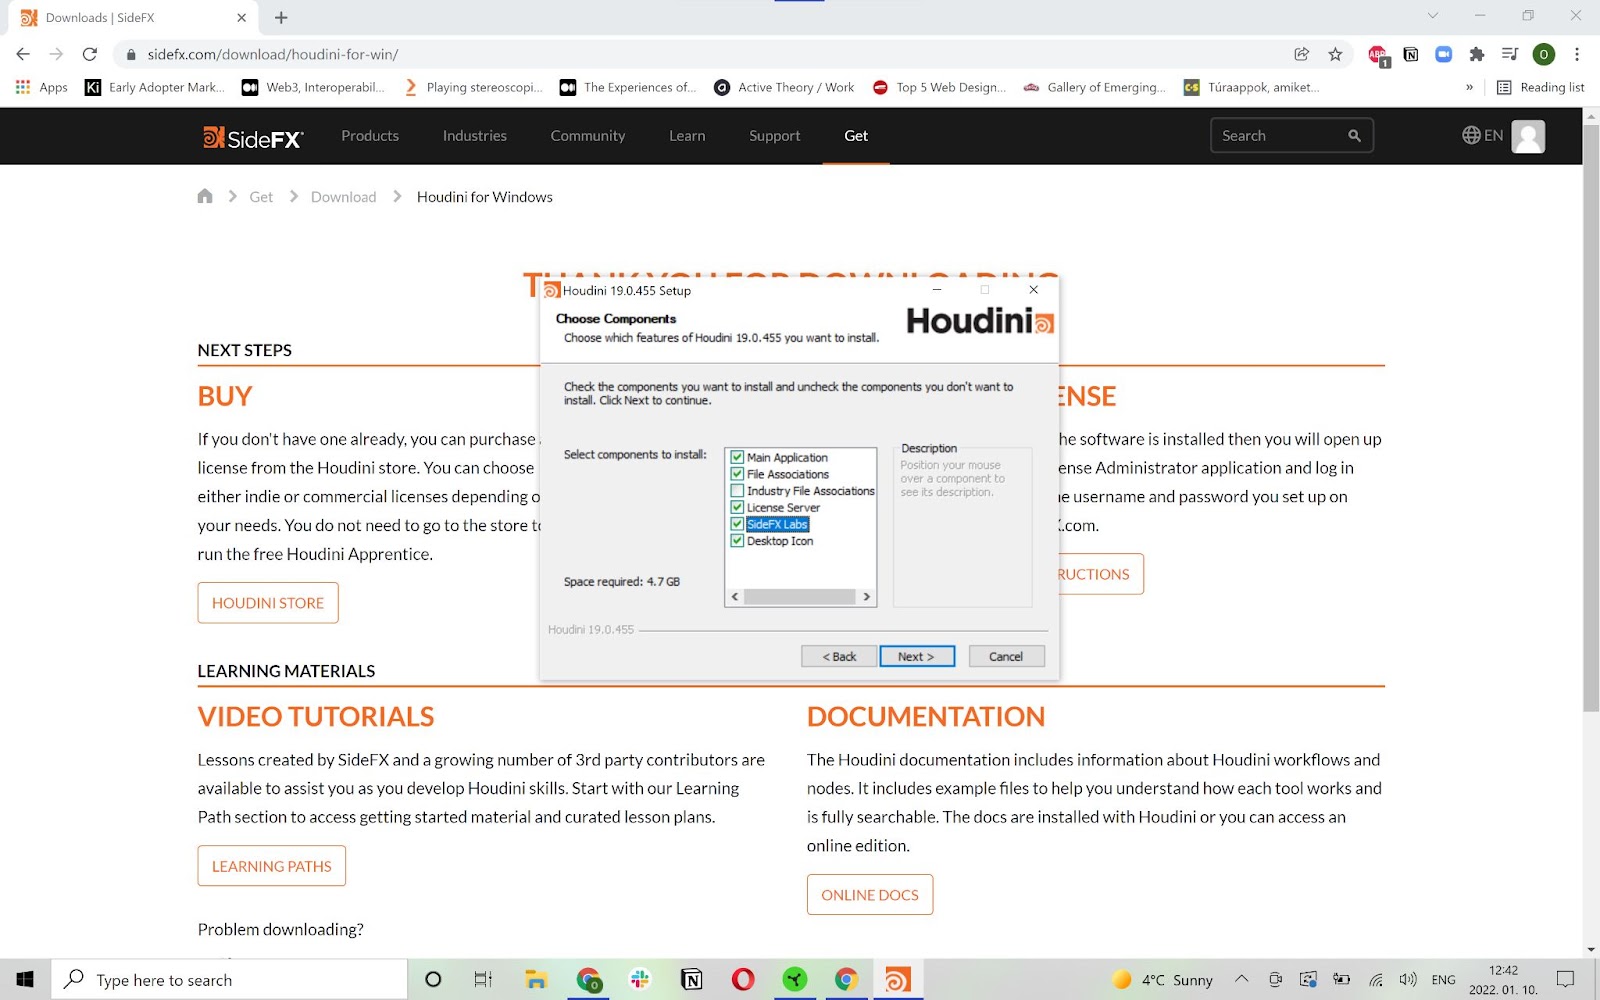Screen dimensions: 1600x1000
Task: Open the Chrome extensions puzzle menu
Action: [x=1476, y=54]
